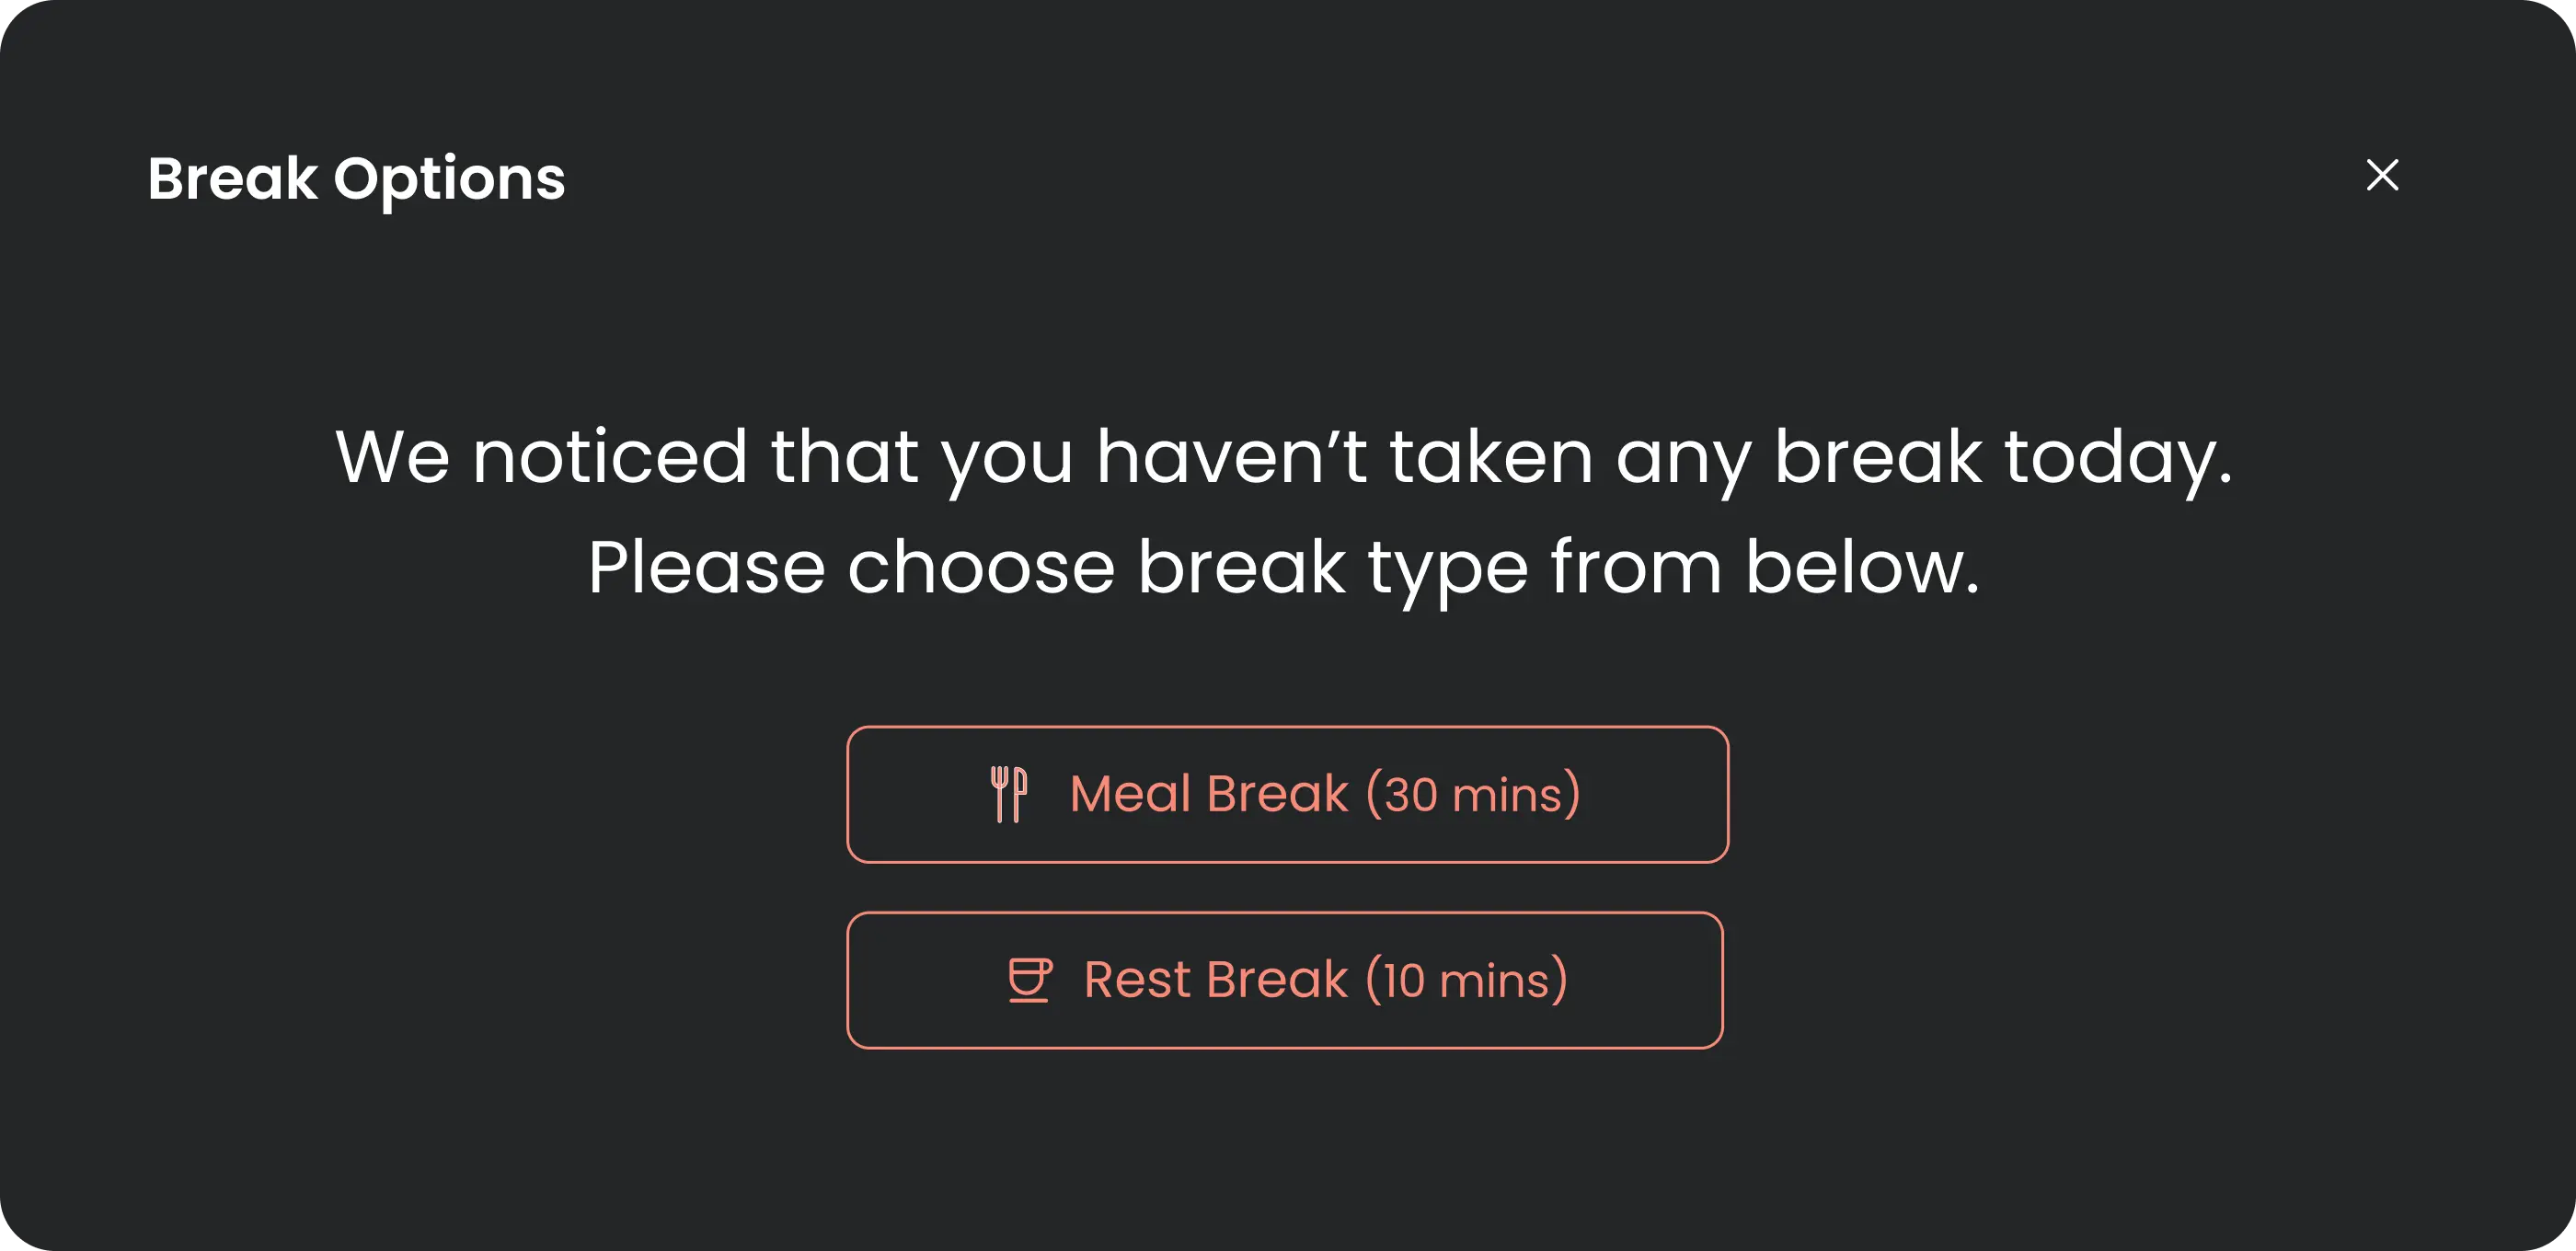Start a 10-minute rest break

point(1285,980)
